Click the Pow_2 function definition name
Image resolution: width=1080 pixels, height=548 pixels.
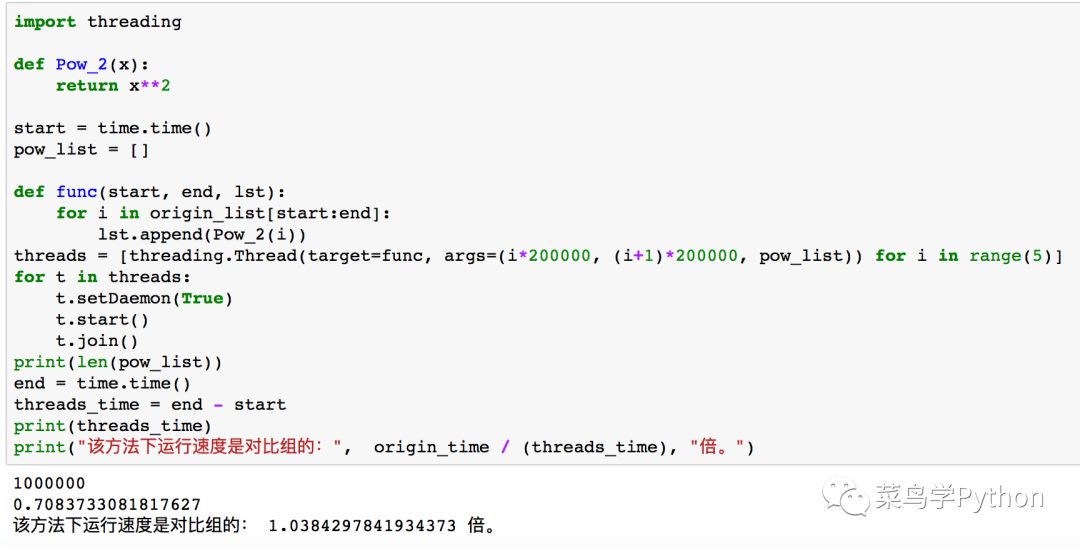pyautogui.click(x=82, y=65)
